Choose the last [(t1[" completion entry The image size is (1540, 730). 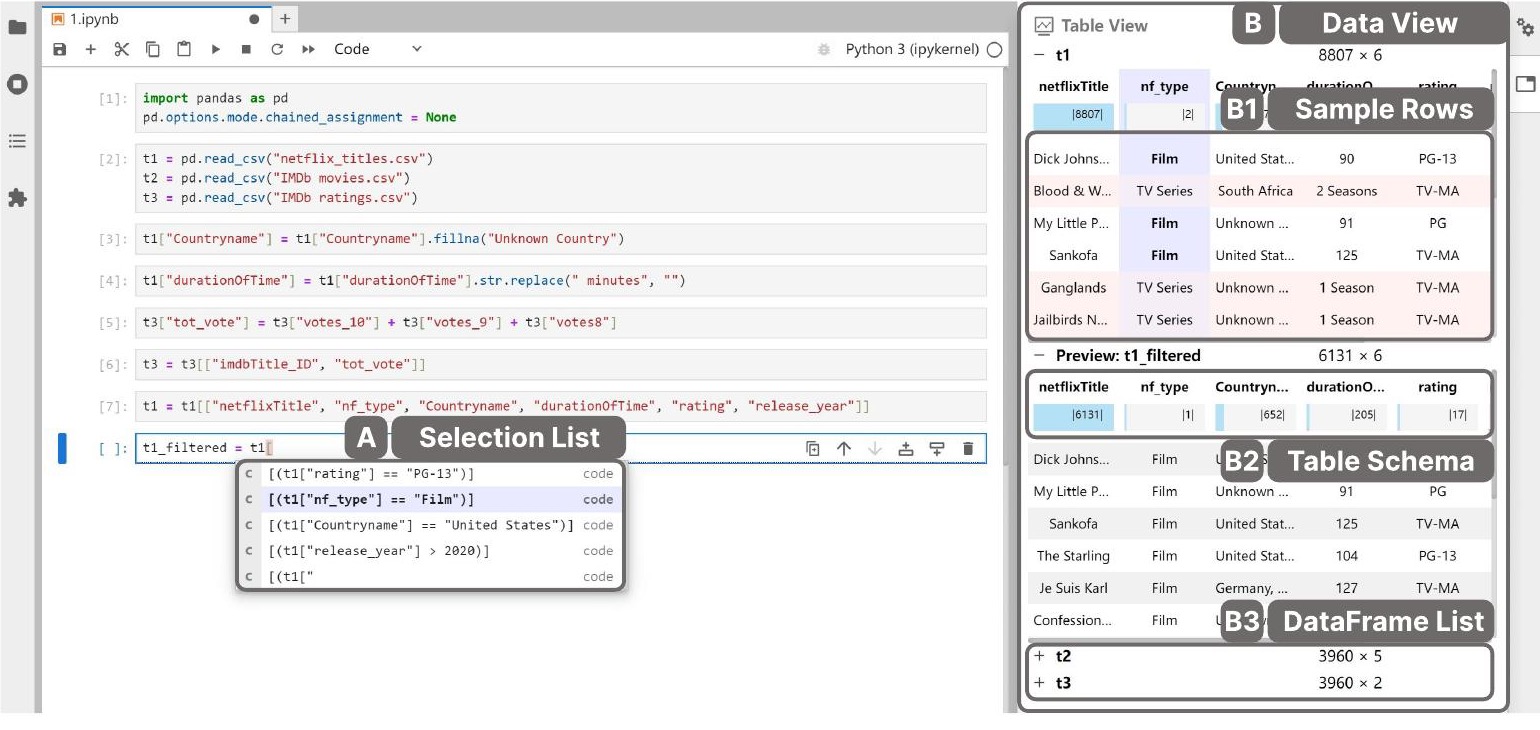pos(430,576)
